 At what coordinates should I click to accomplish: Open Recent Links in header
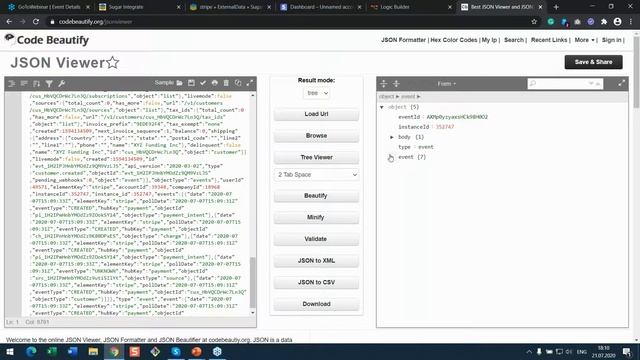pos(549,40)
